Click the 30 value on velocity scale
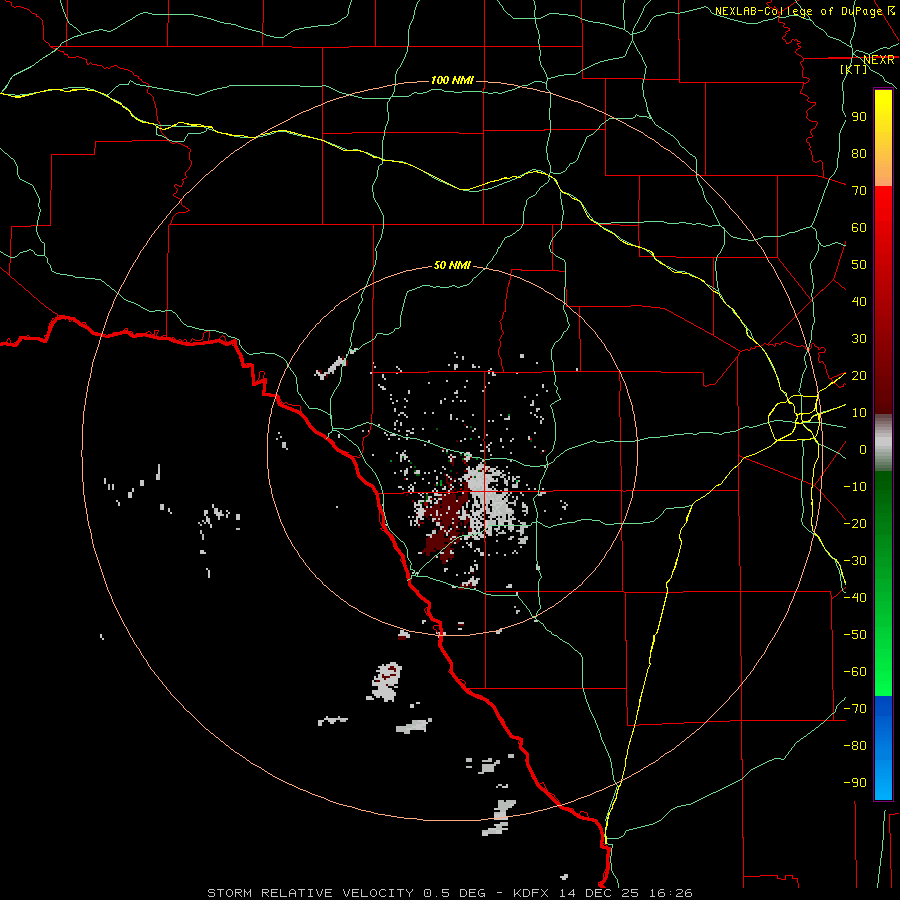 pos(859,339)
